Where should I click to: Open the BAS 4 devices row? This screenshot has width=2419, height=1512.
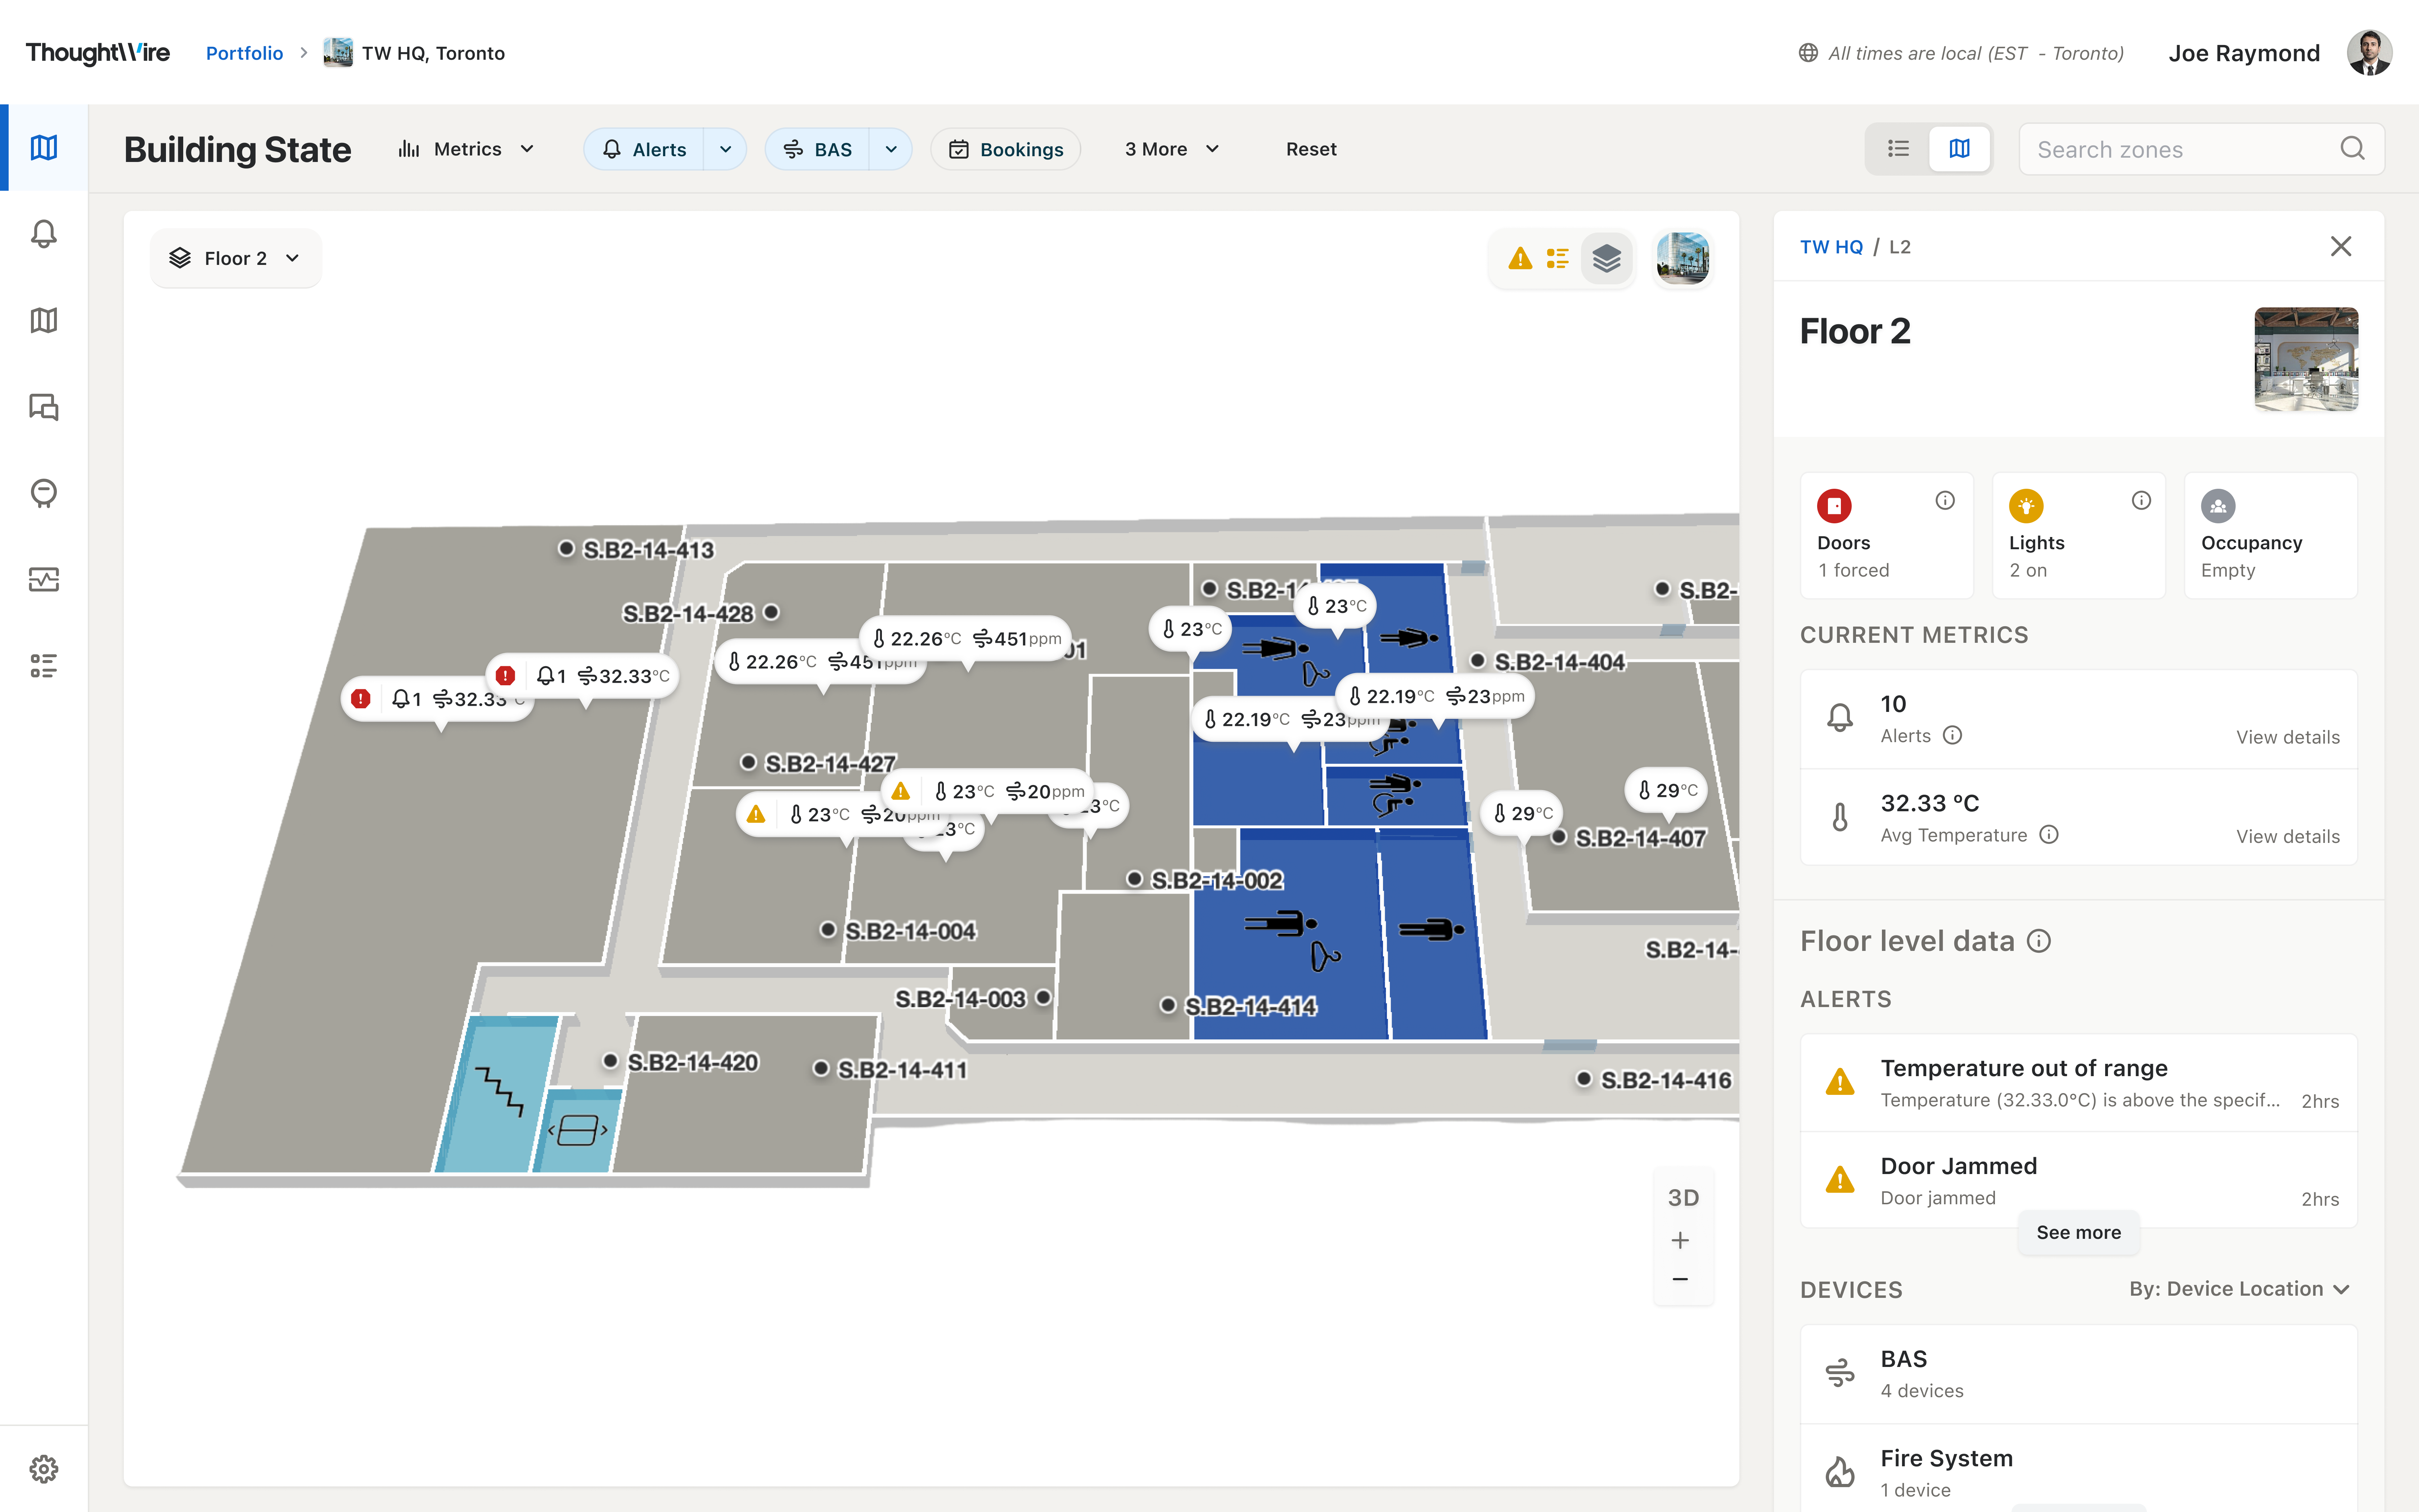tap(2078, 1374)
